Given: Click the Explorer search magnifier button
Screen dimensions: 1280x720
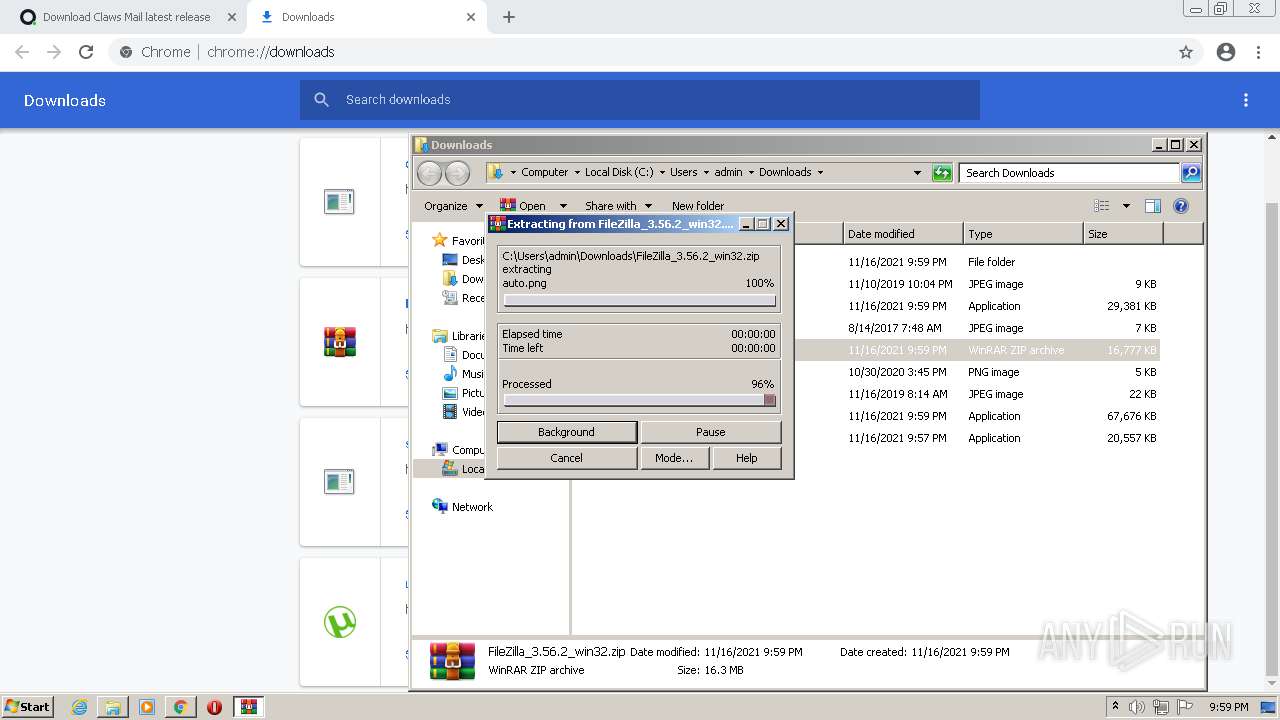Looking at the screenshot, I should pos(1191,173).
